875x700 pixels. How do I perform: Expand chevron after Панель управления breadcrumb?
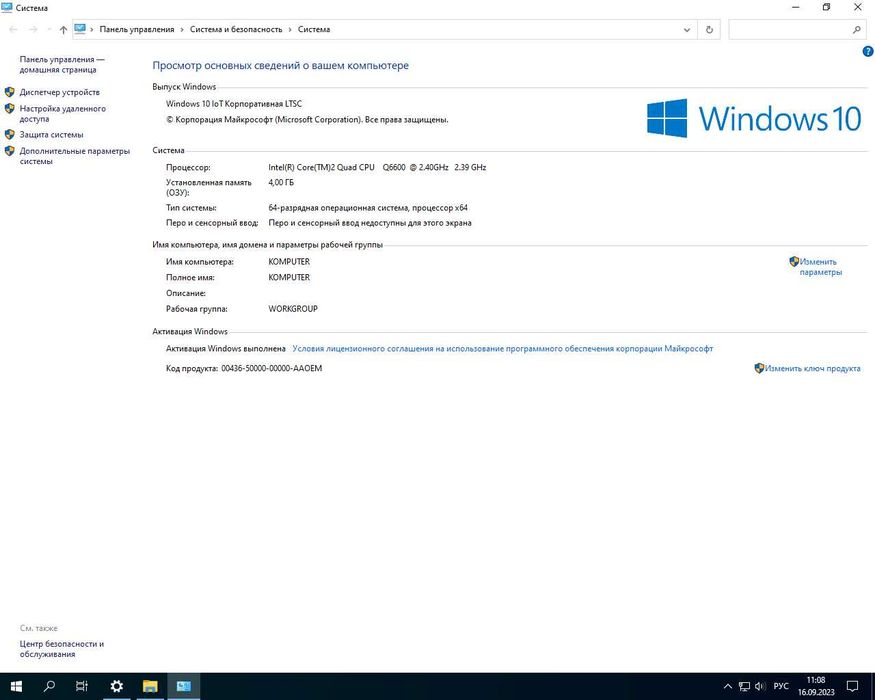tap(182, 30)
